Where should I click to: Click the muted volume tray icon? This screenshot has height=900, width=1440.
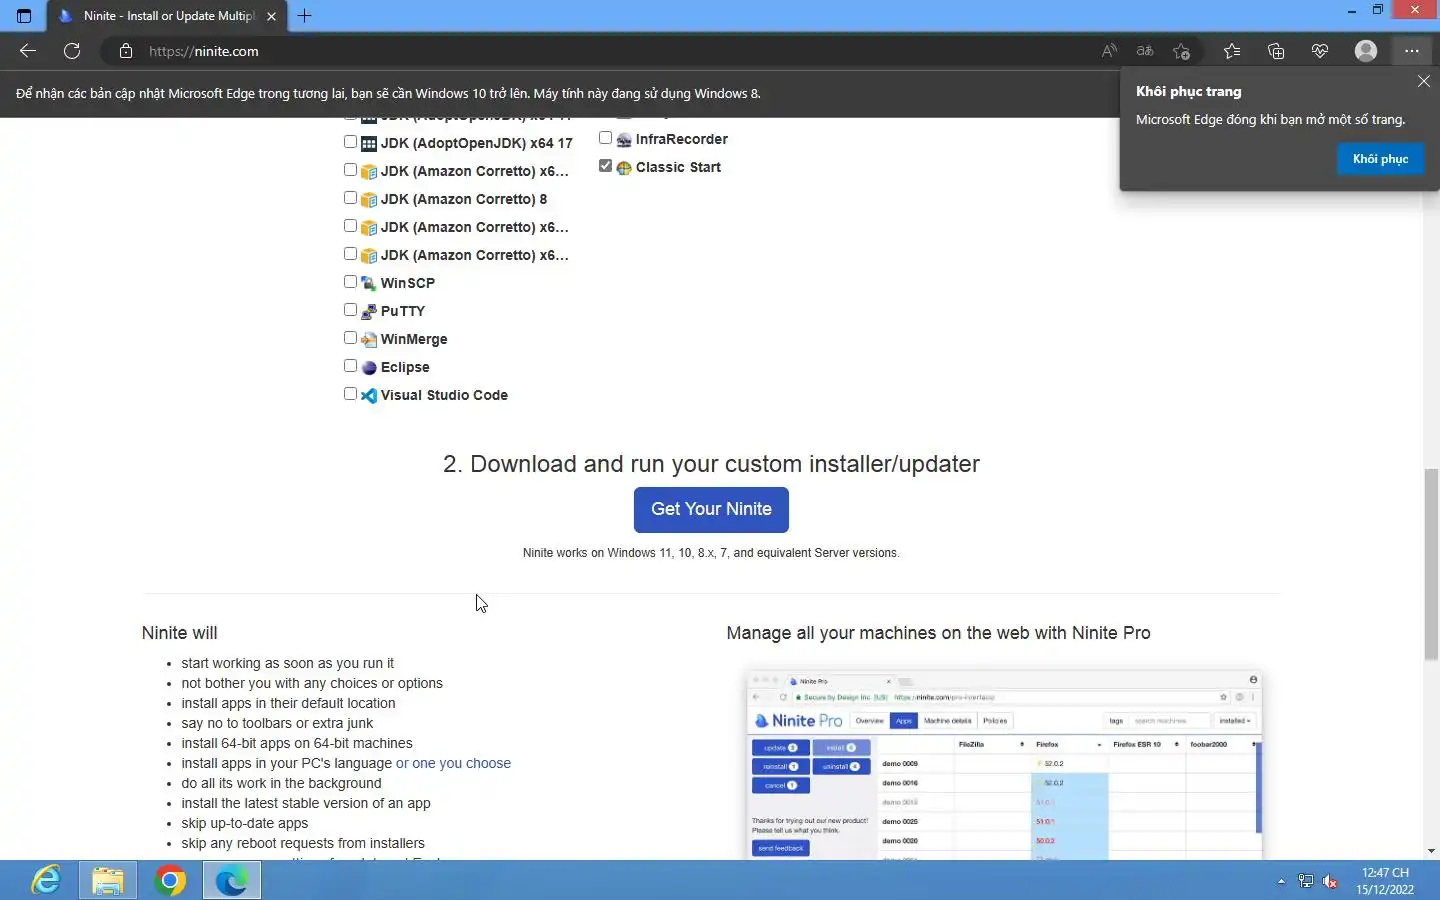[1331, 881]
